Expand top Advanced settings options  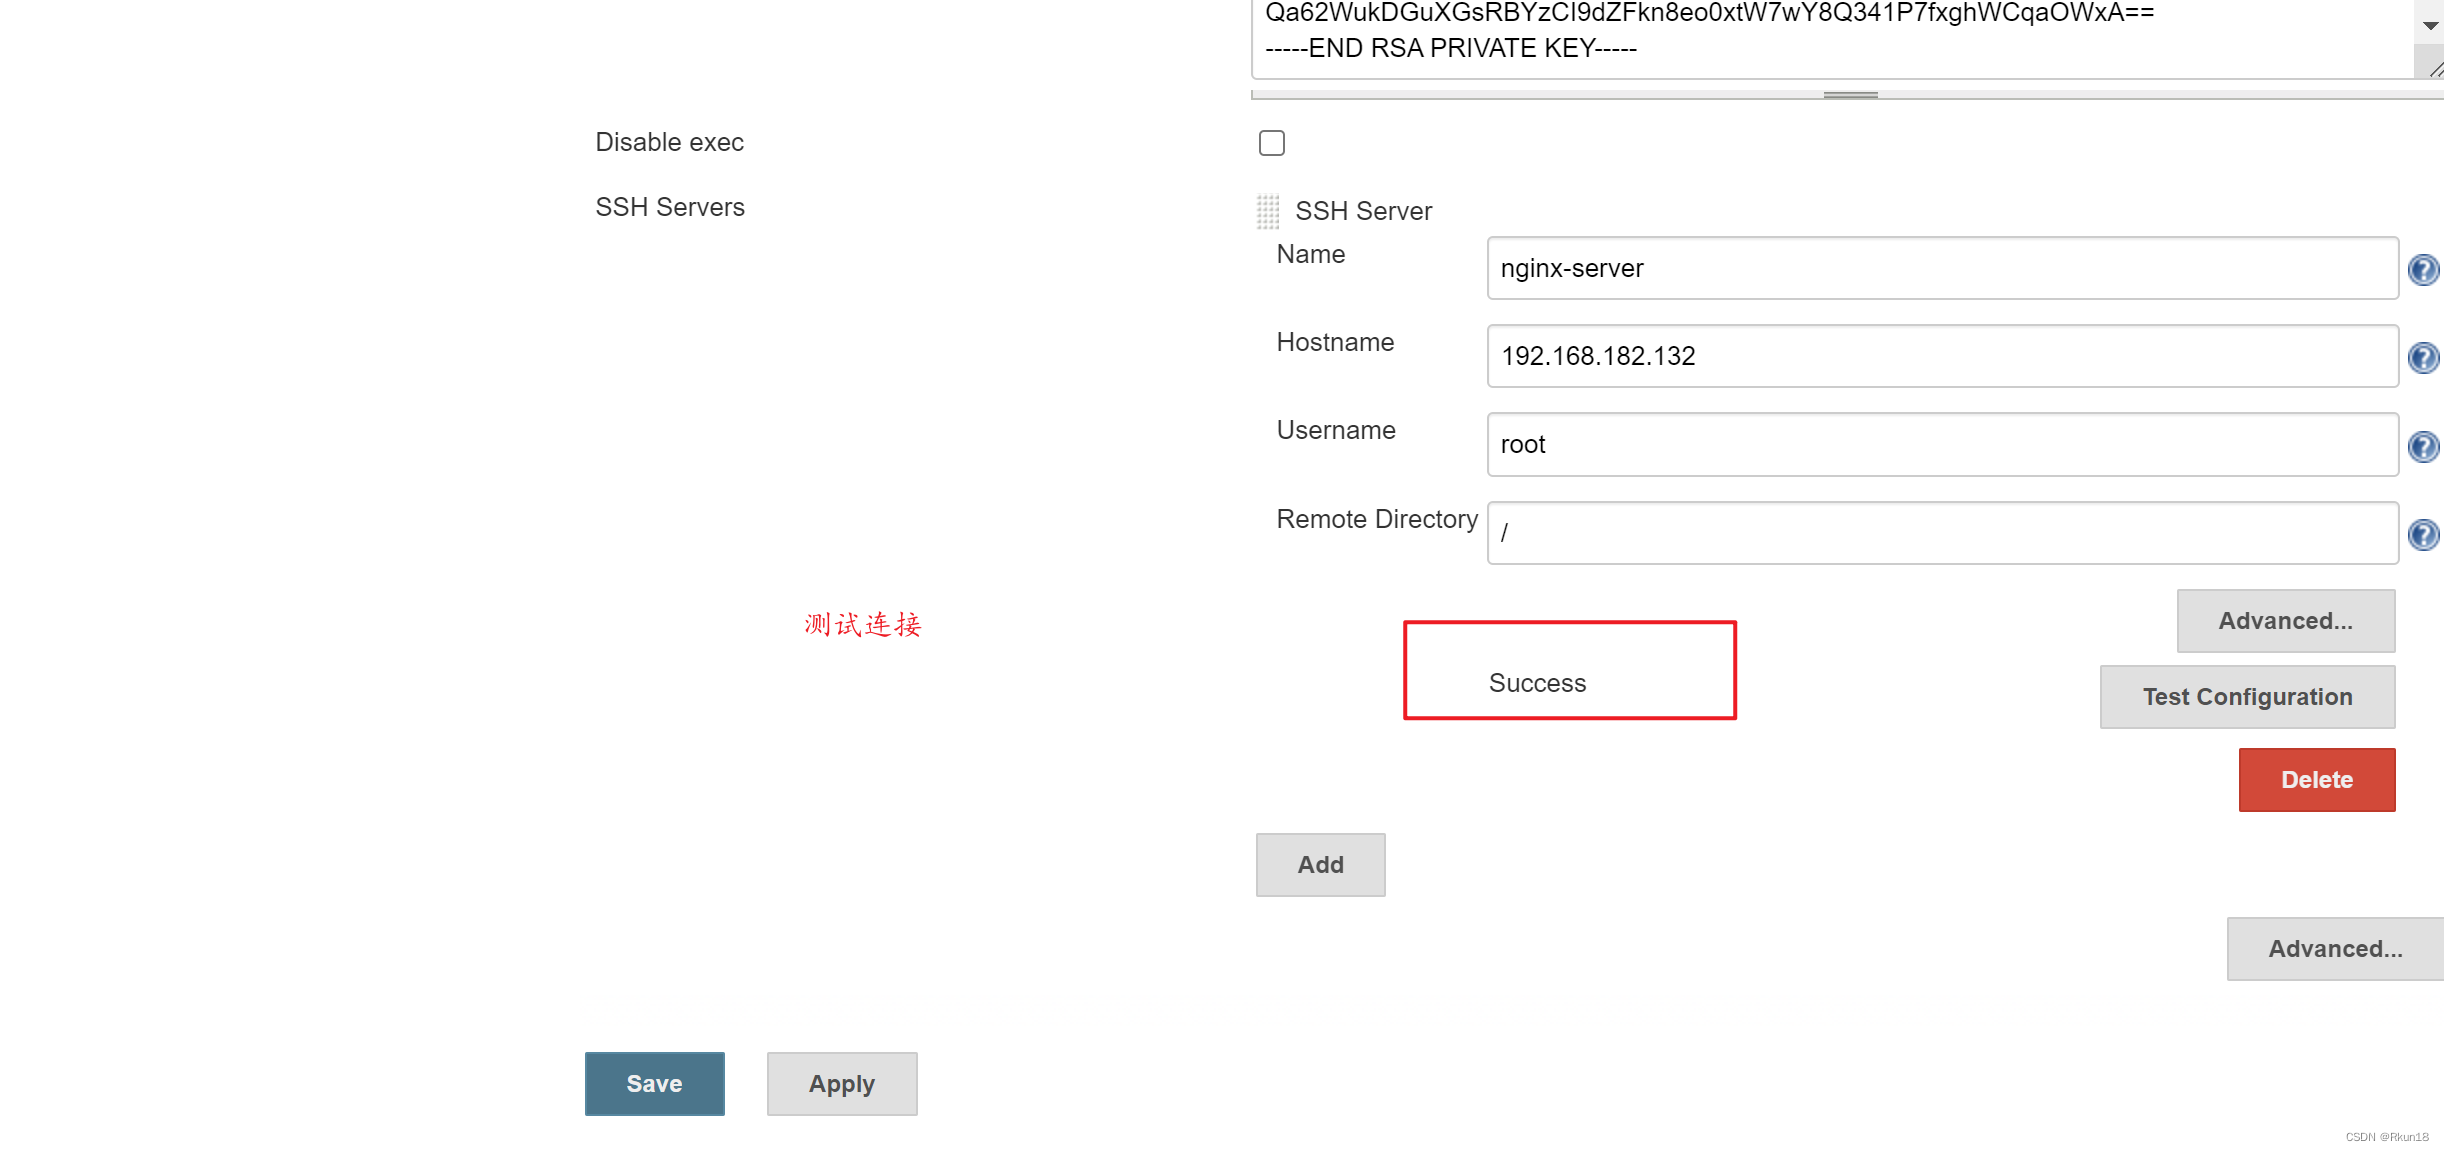click(x=2287, y=619)
